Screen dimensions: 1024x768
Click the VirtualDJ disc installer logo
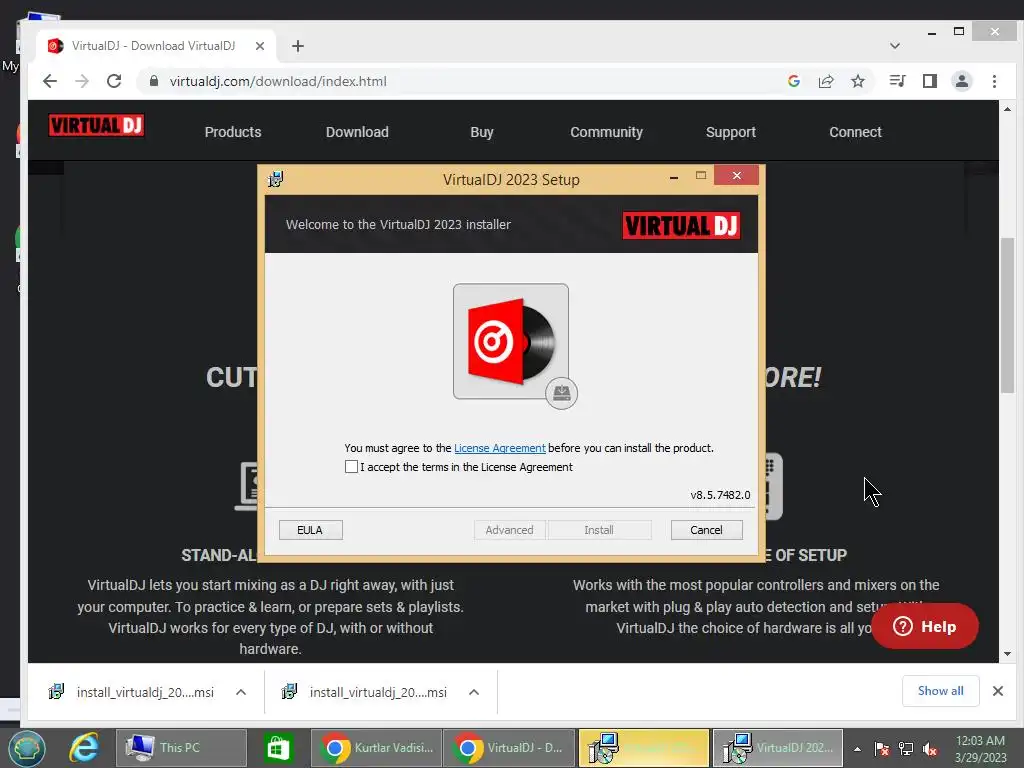(513, 343)
